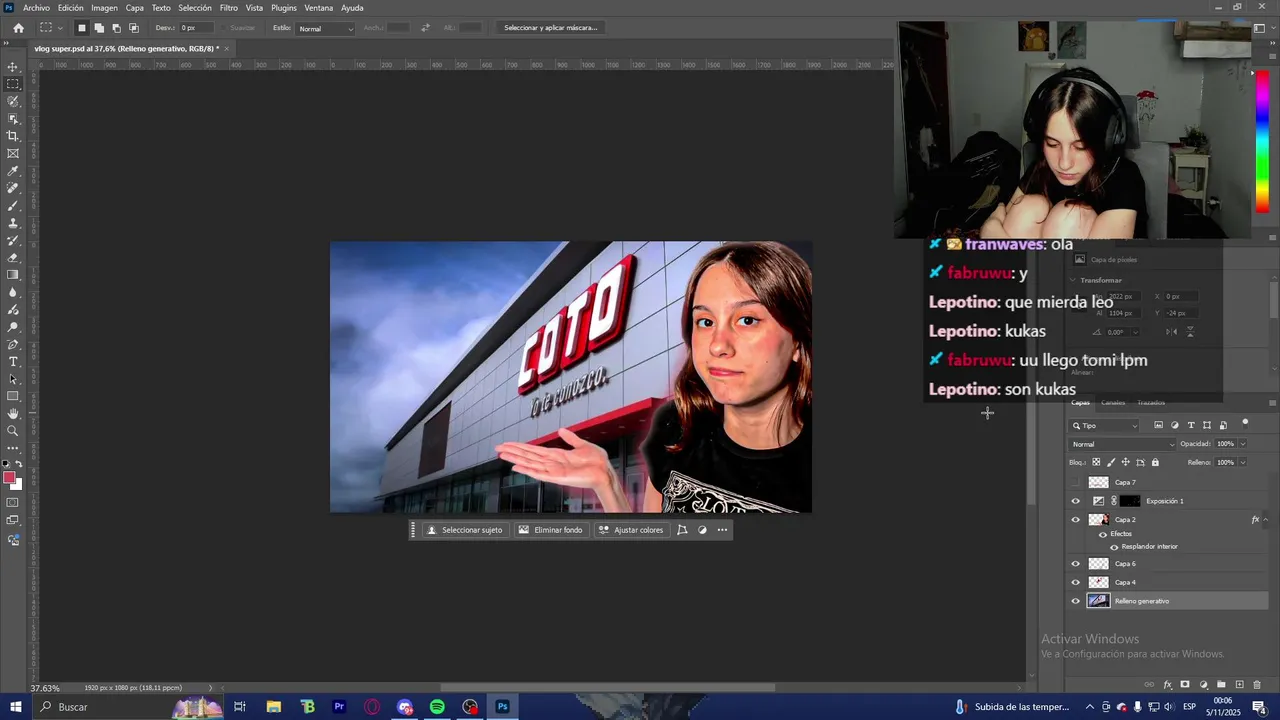Create a new layer with plus icon
Screen dimensions: 1280x720
(x=1239, y=685)
